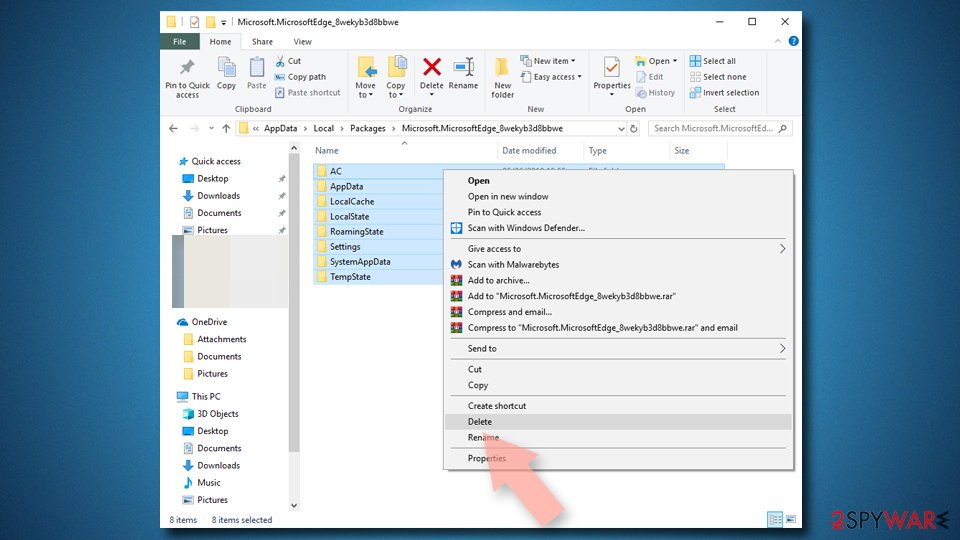
Task: Choose Scan with Windows Defender
Action: pyautogui.click(x=618, y=228)
